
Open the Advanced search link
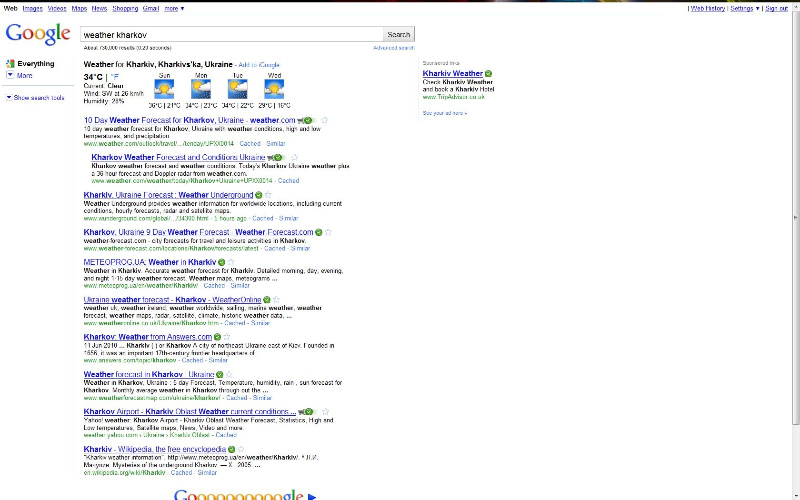[x=392, y=47]
